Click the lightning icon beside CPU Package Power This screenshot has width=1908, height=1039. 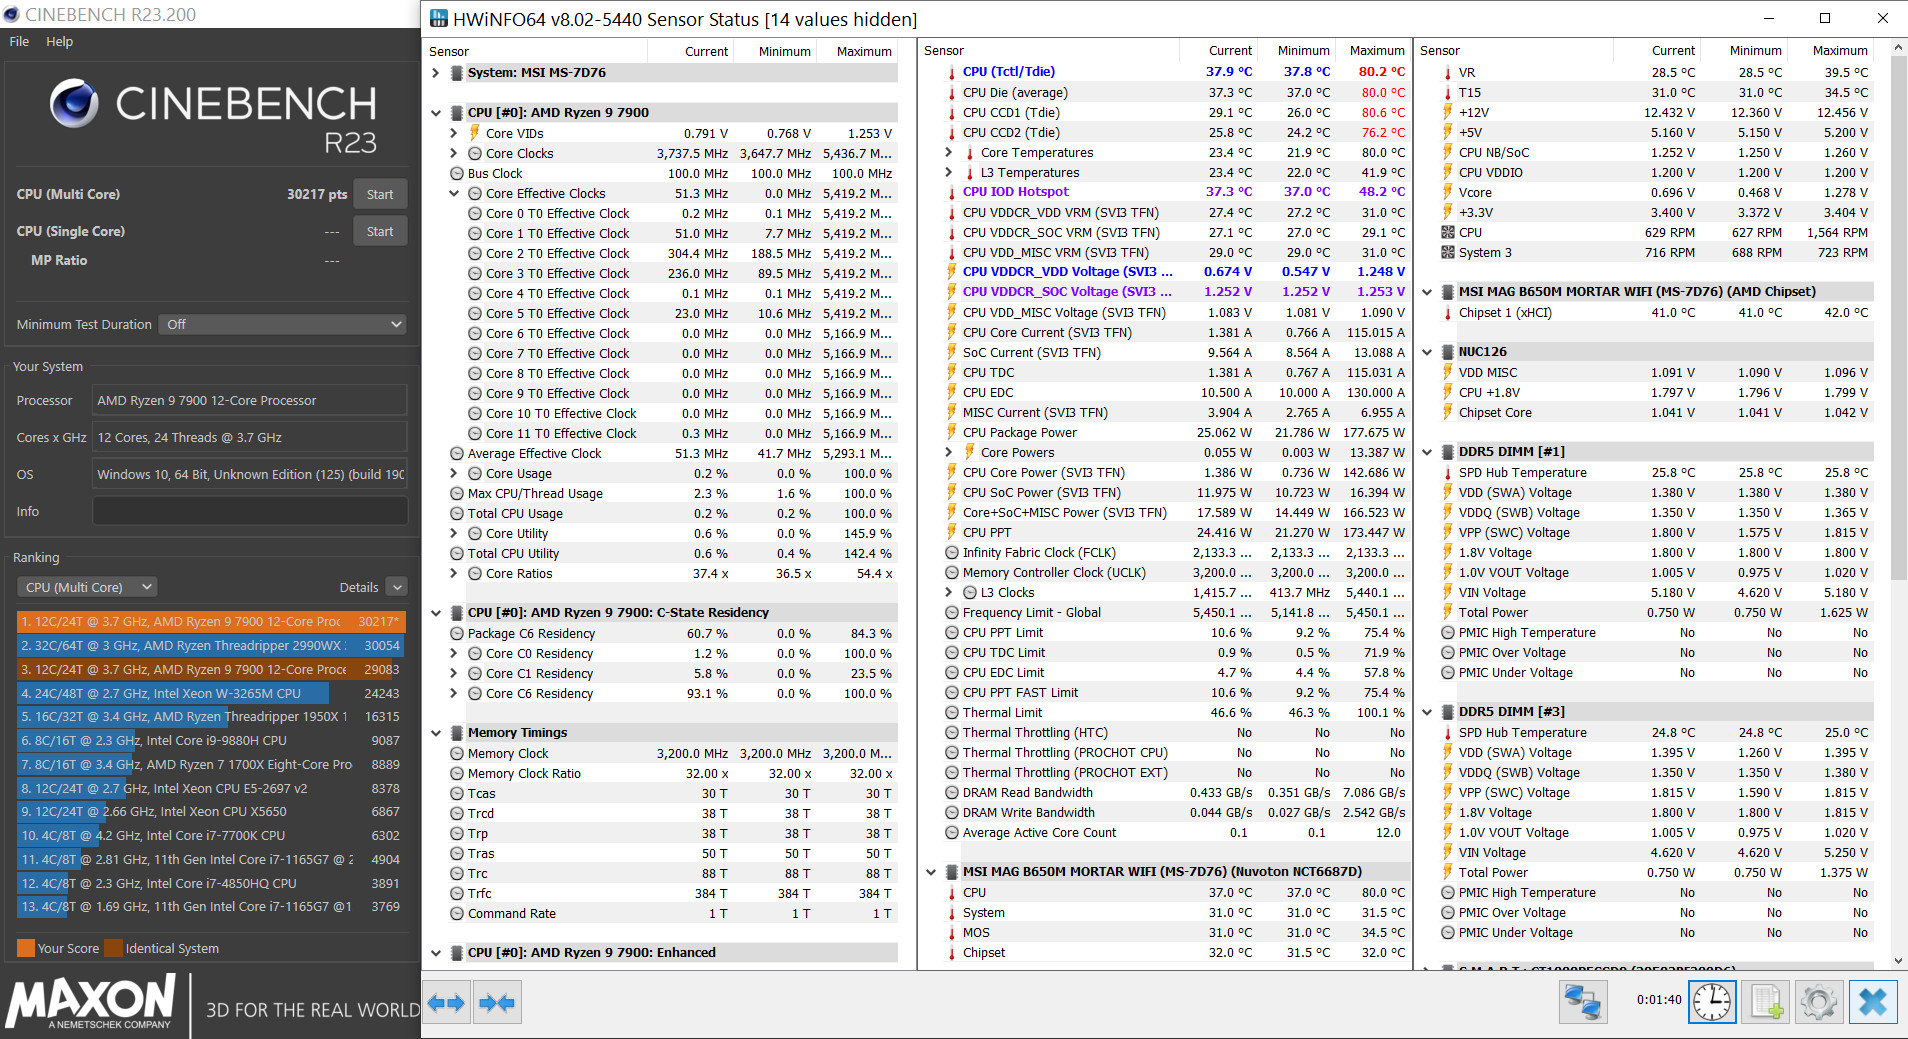click(x=951, y=433)
